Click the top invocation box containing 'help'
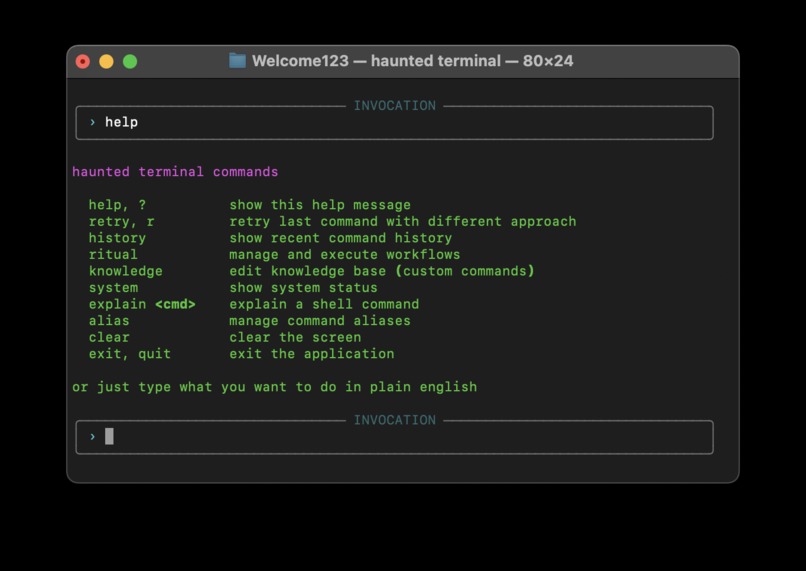Screen dimensions: 806x571 [x=394, y=122]
